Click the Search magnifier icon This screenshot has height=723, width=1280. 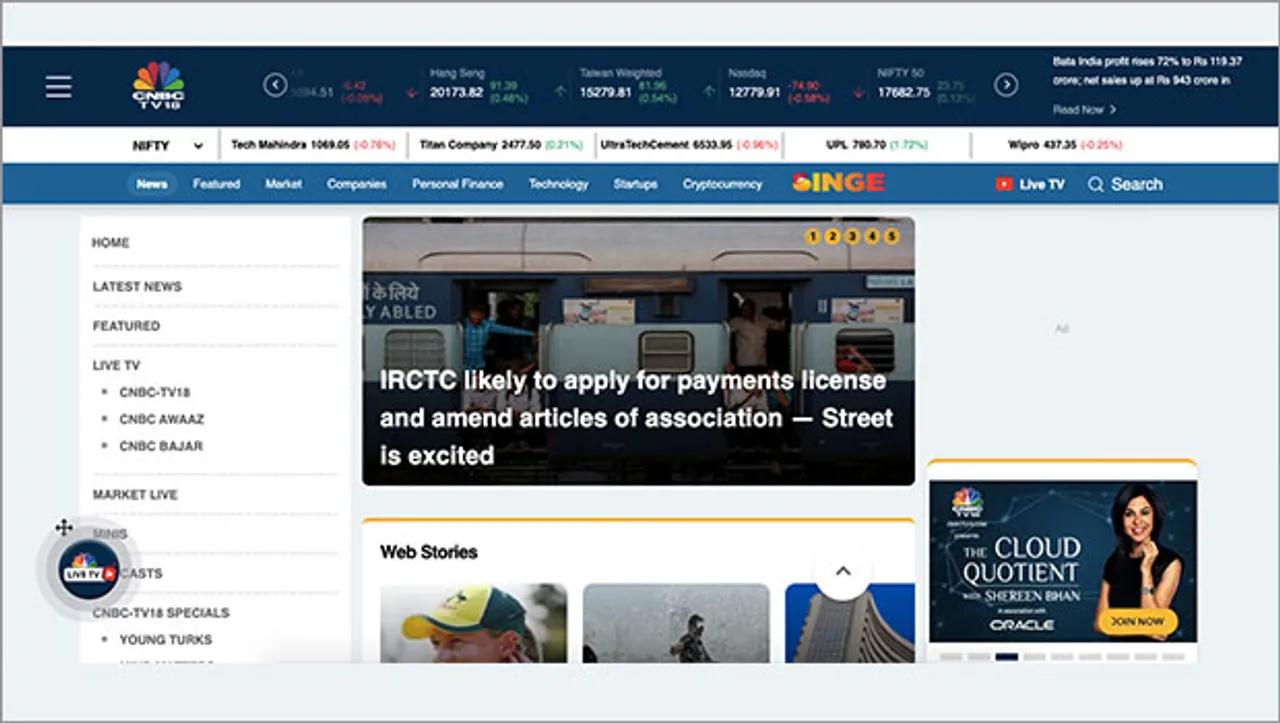(x=1096, y=184)
